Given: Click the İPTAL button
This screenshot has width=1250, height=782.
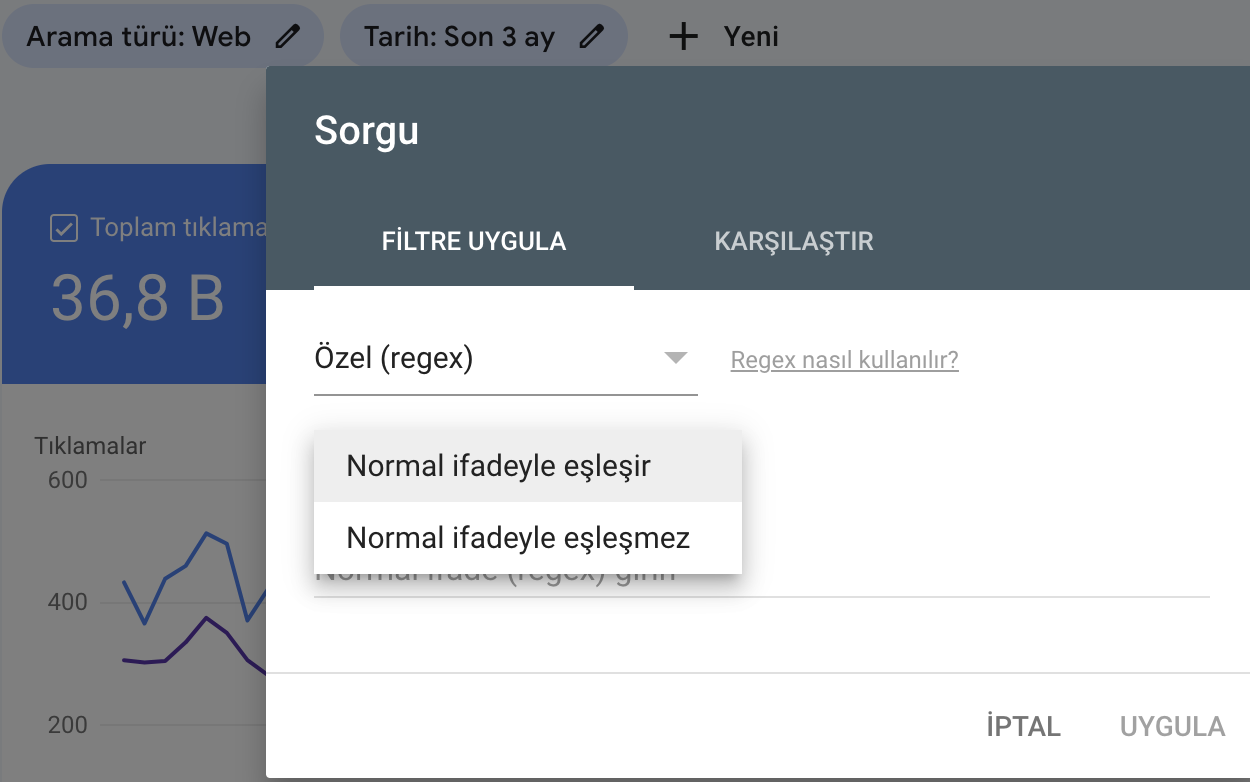Looking at the screenshot, I should (1022, 726).
